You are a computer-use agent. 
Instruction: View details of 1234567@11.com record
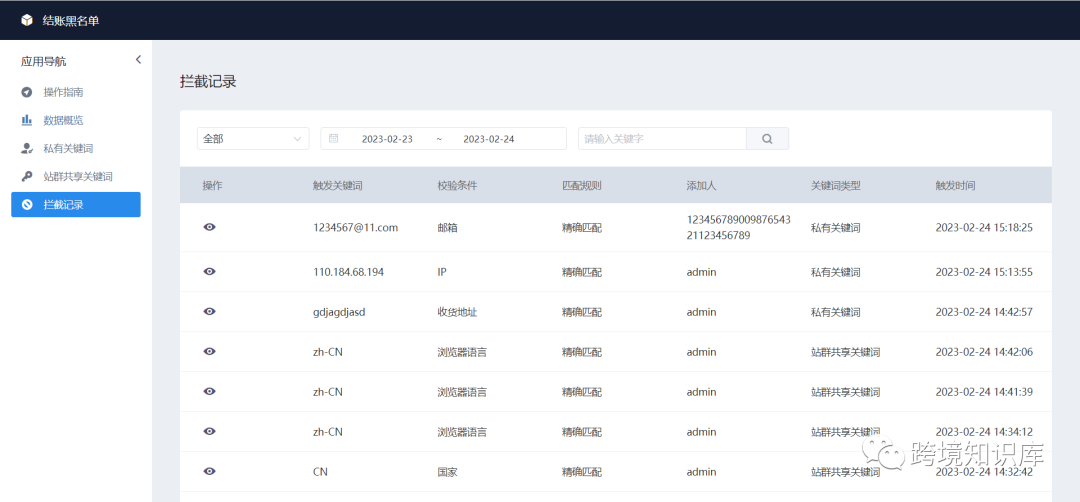(x=209, y=227)
